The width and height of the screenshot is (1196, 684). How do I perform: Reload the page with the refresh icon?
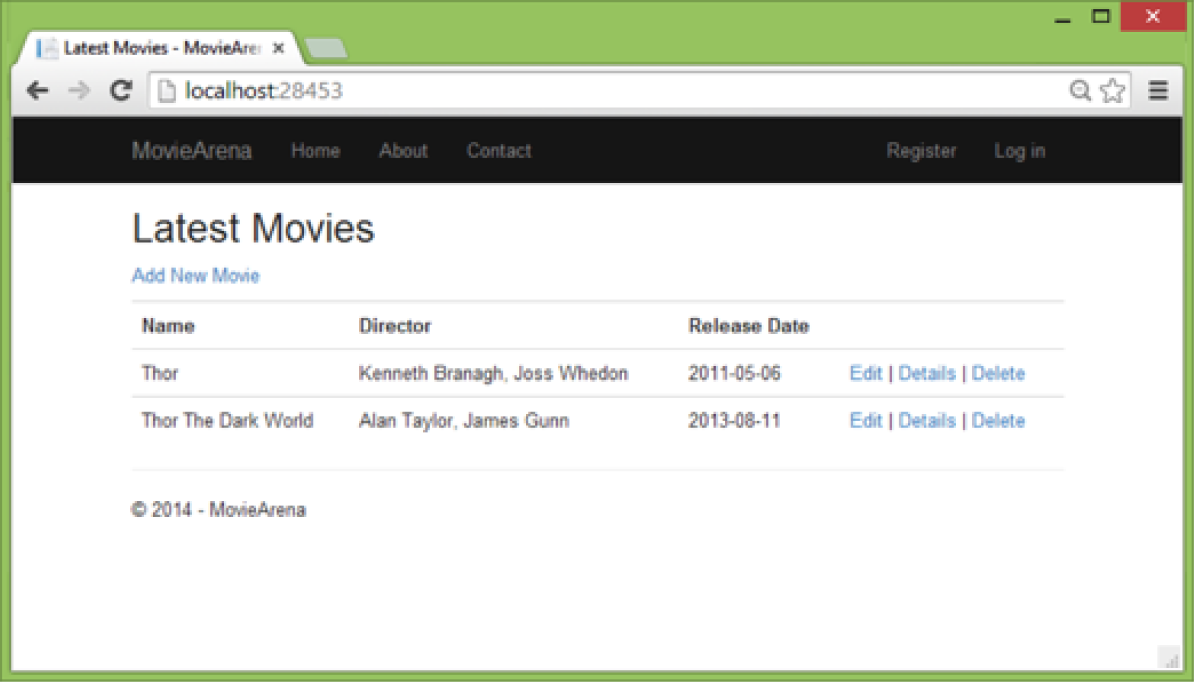click(x=121, y=91)
